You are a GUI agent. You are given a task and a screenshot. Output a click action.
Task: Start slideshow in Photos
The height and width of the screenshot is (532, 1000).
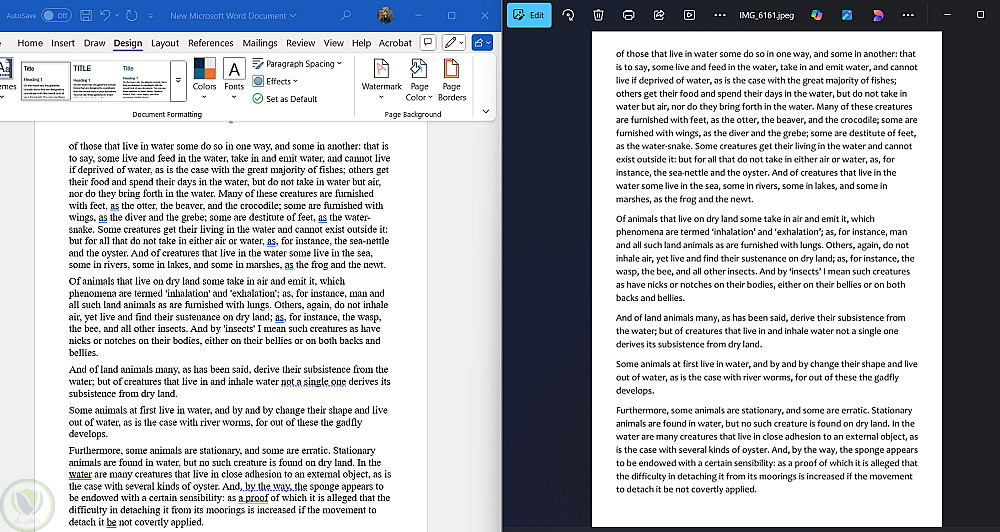pyautogui.click(x=689, y=15)
